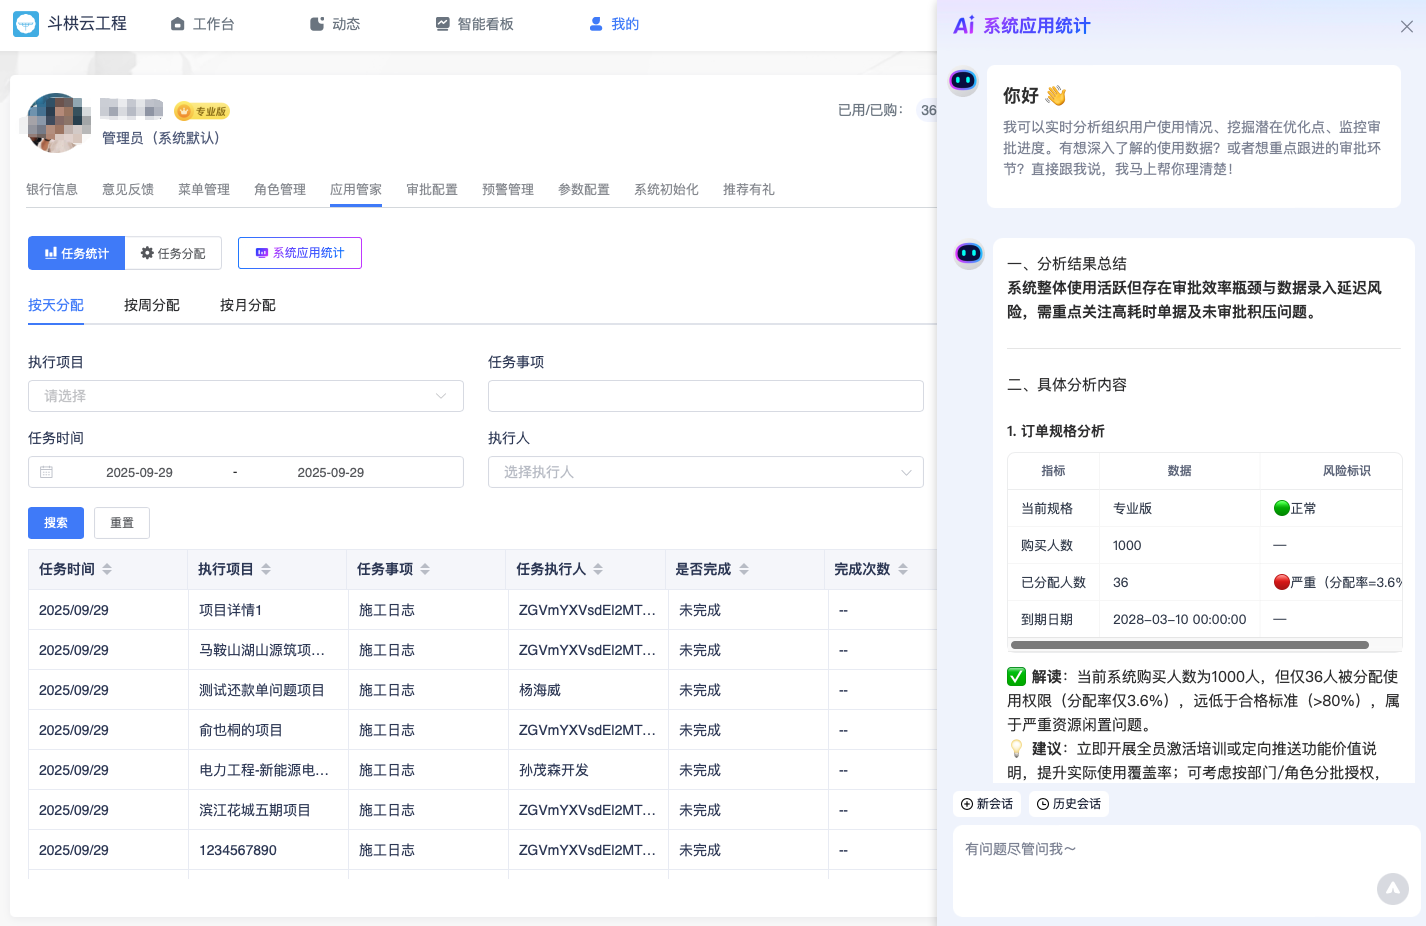Viewport: 1426px width, 926px height.
Task: Select the 应用管家 tab
Action: (x=356, y=189)
